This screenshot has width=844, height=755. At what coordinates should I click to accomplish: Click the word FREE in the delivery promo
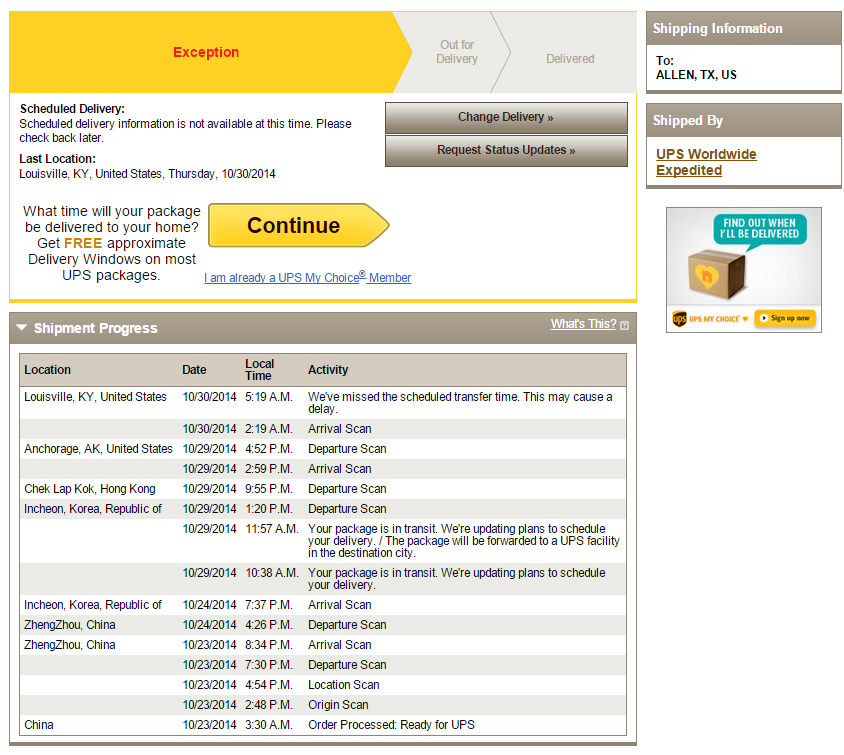(x=83, y=243)
